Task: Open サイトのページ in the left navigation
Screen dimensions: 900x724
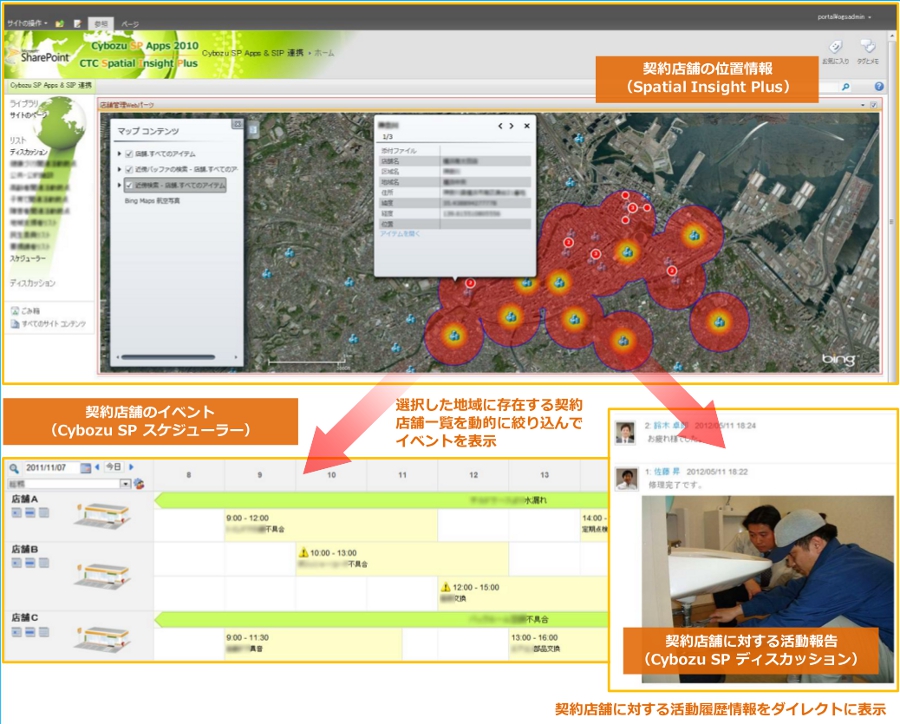Action: tap(28, 115)
